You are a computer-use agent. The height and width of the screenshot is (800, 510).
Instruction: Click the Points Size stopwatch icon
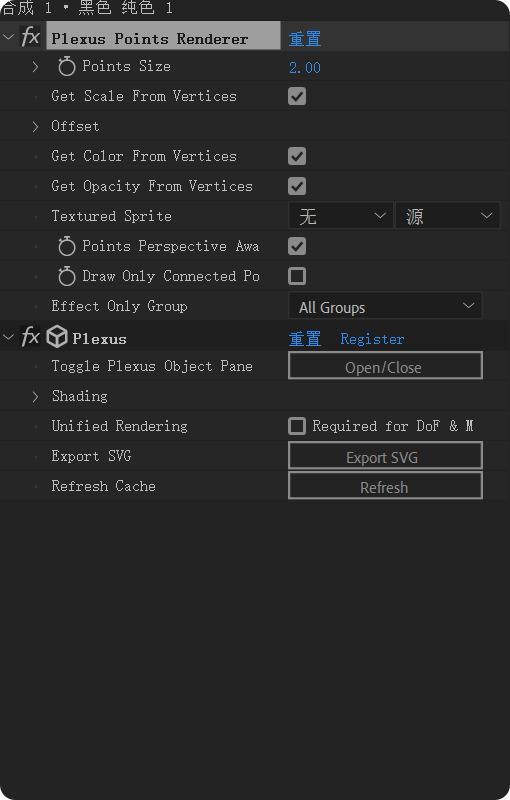[67, 66]
